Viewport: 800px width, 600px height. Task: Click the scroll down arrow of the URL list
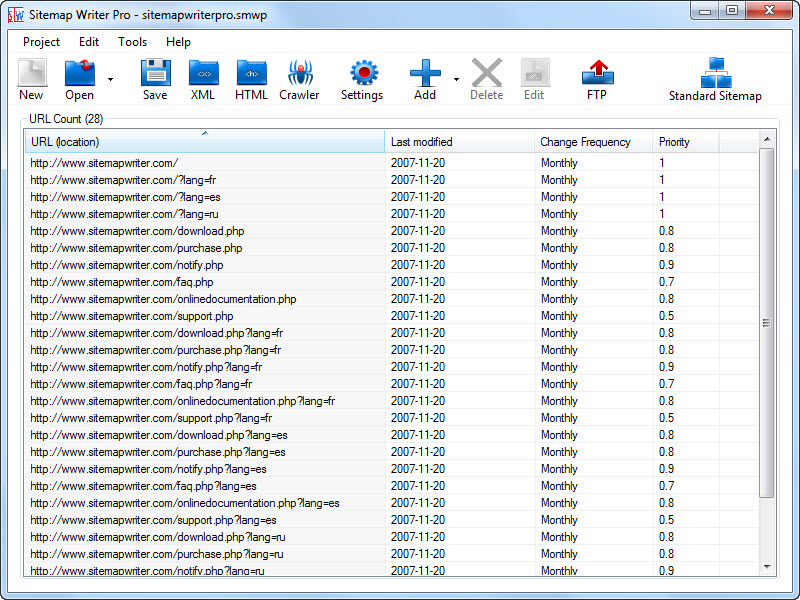pos(766,567)
